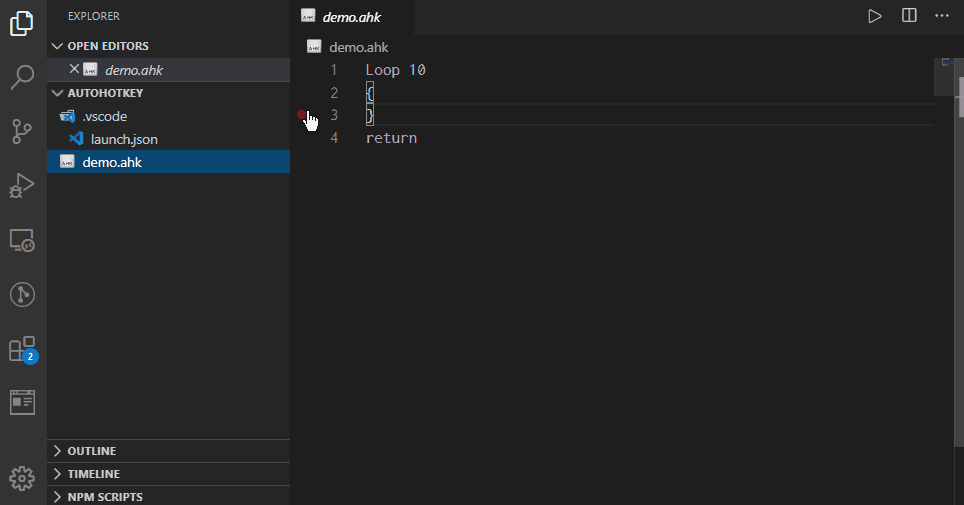Close demo.ahk in Open Editors list
The image size is (964, 505).
tap(74, 69)
